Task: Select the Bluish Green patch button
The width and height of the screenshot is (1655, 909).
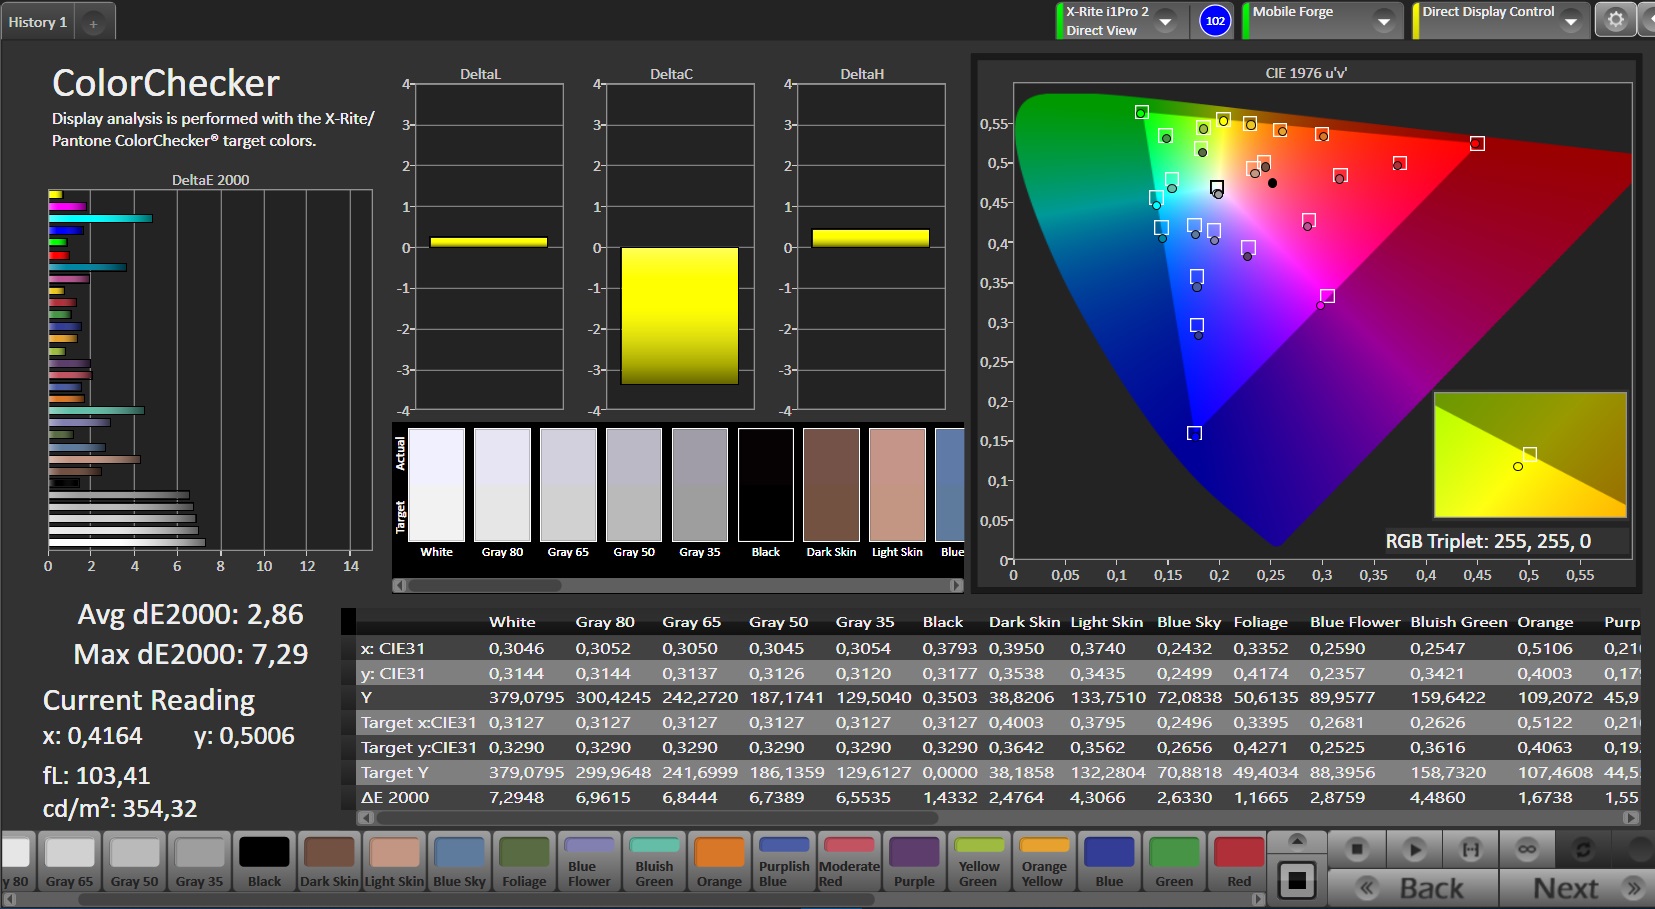Action: [654, 861]
